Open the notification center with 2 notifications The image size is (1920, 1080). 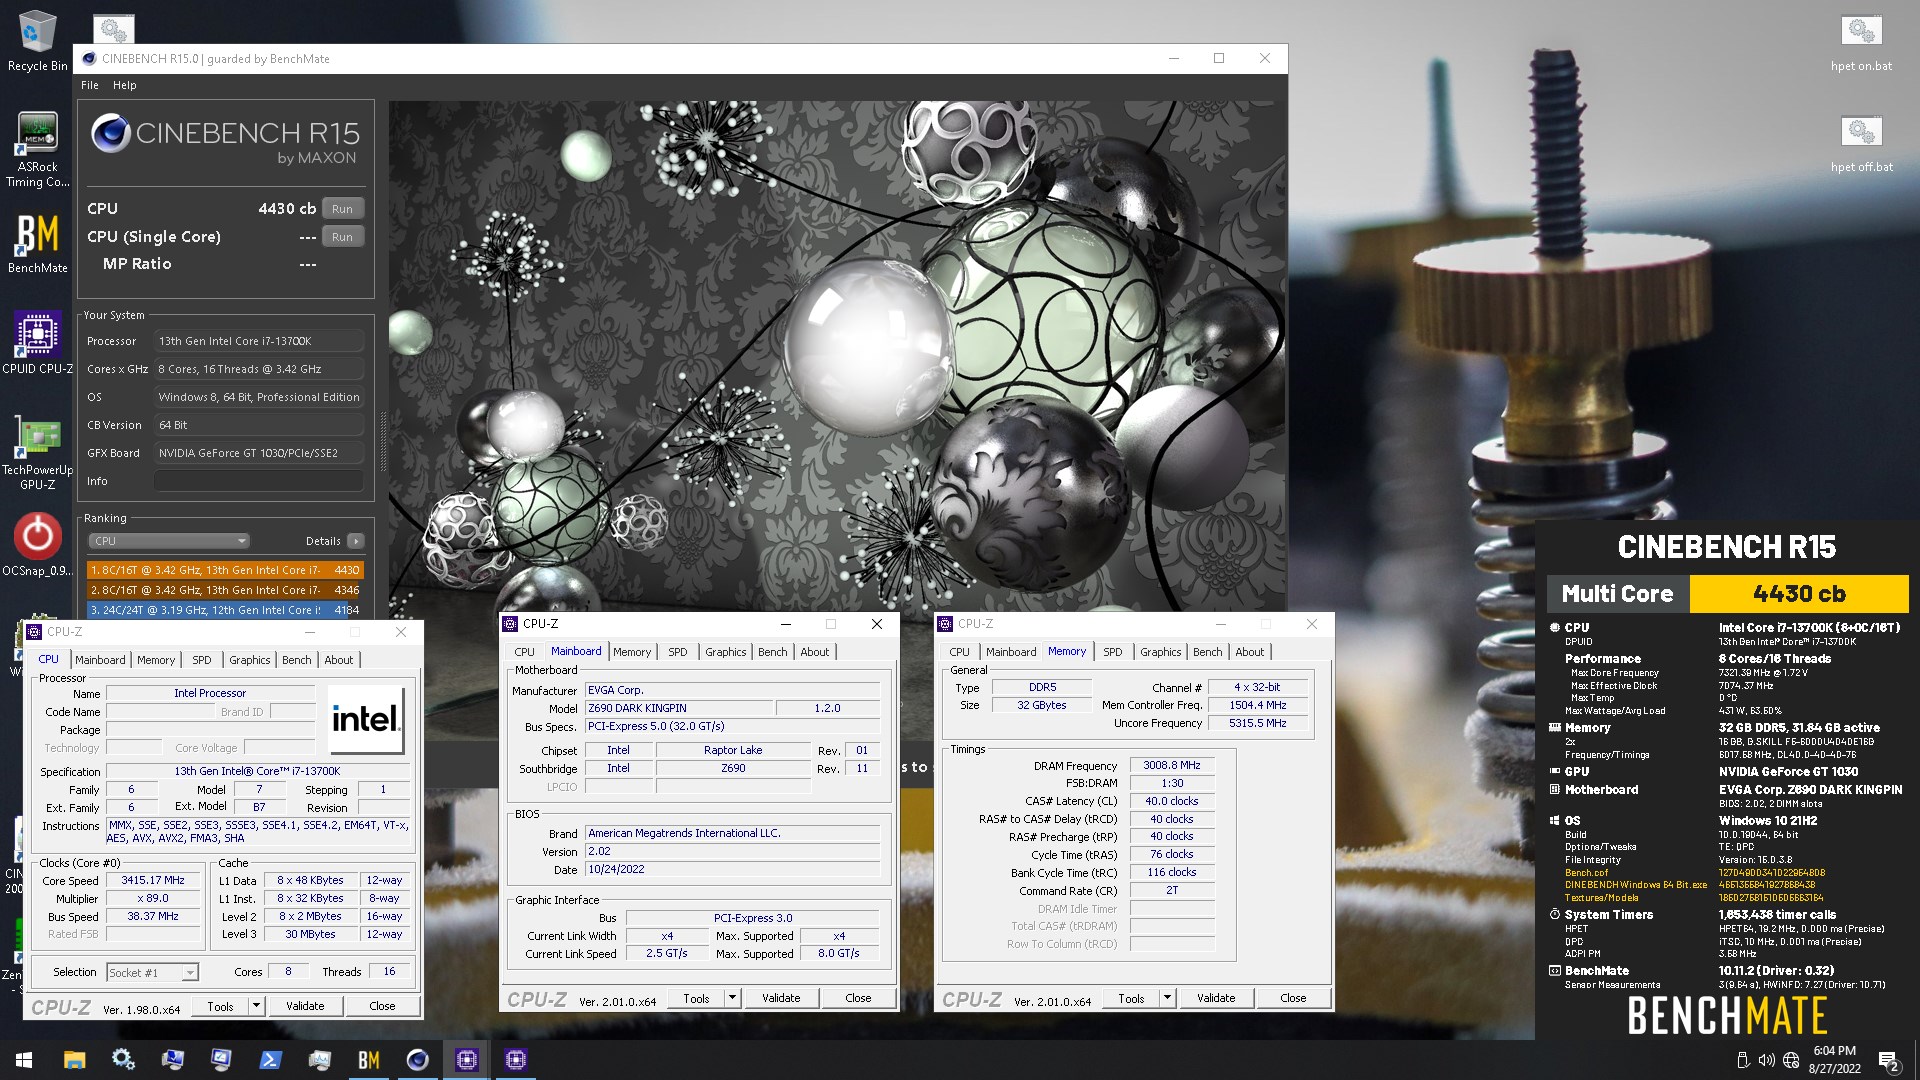tap(1889, 1060)
